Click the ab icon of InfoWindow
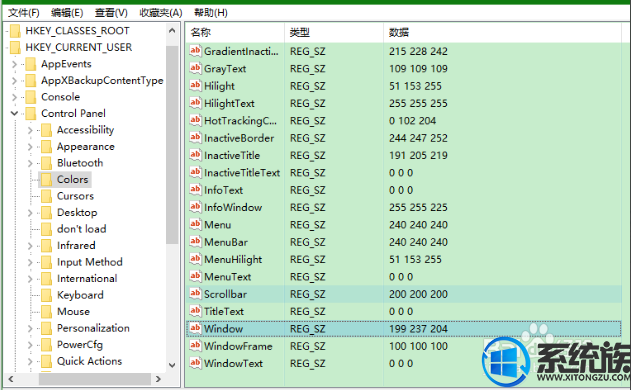 coord(195,207)
